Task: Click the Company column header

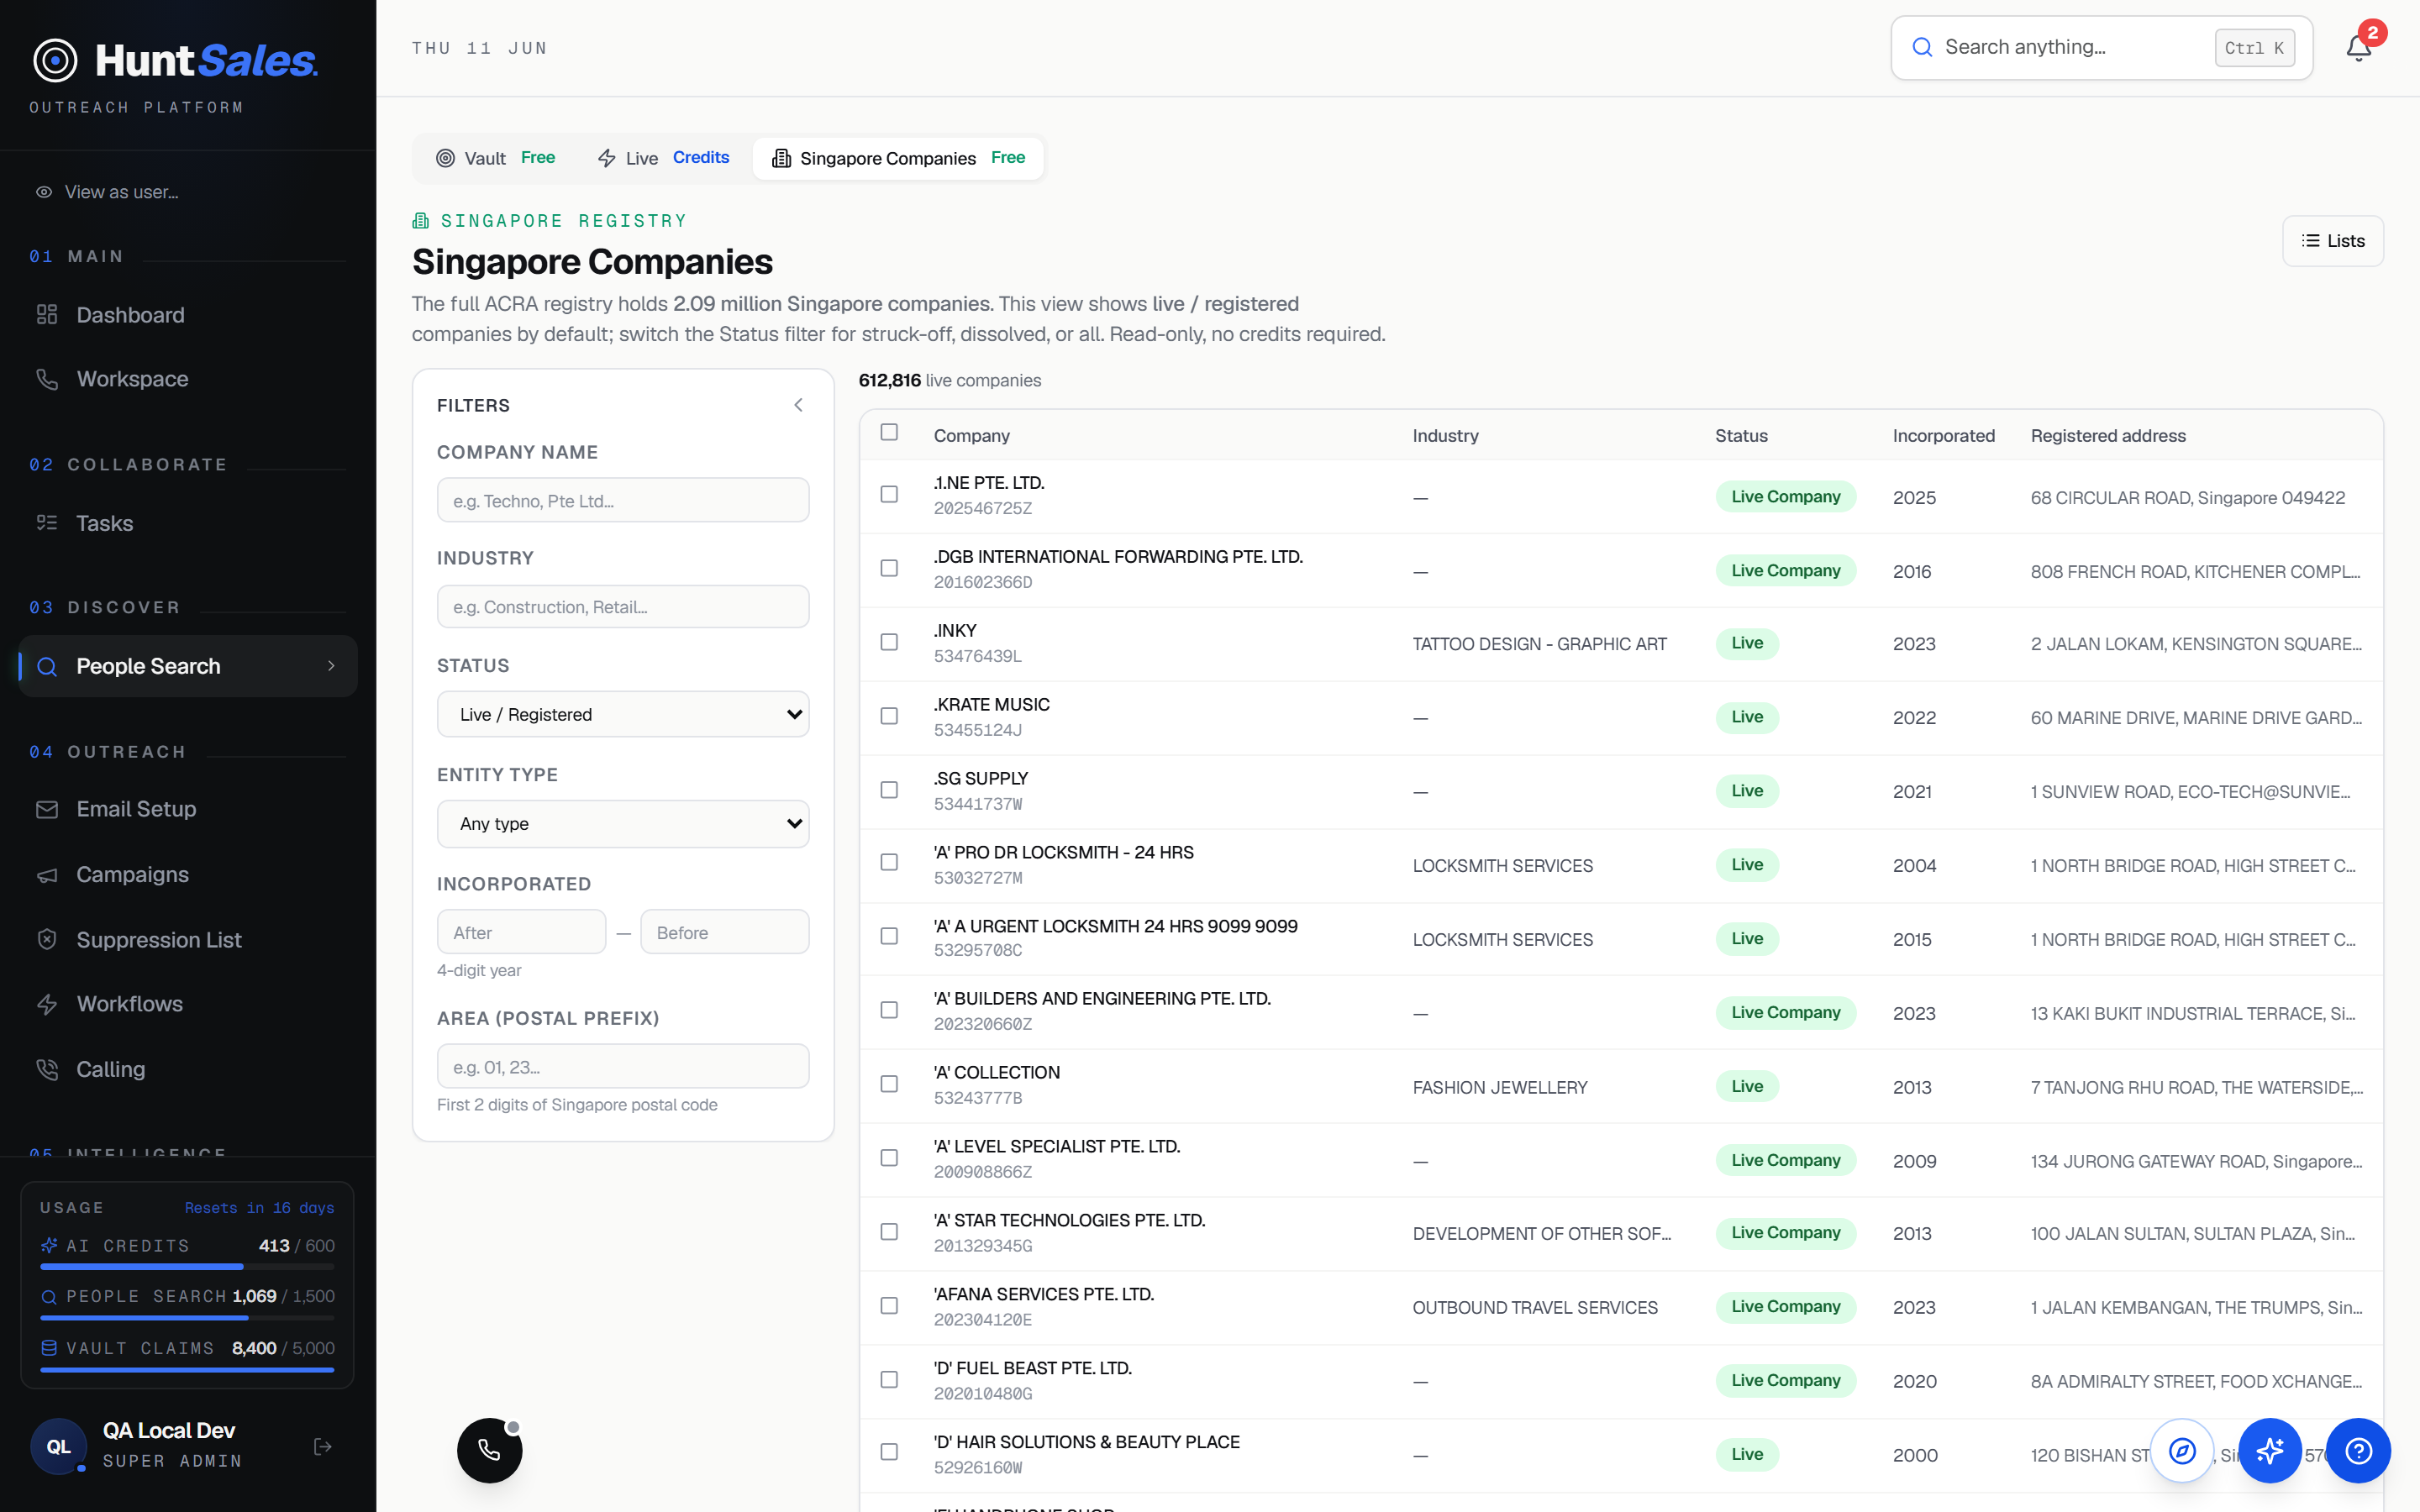Action: (971, 436)
